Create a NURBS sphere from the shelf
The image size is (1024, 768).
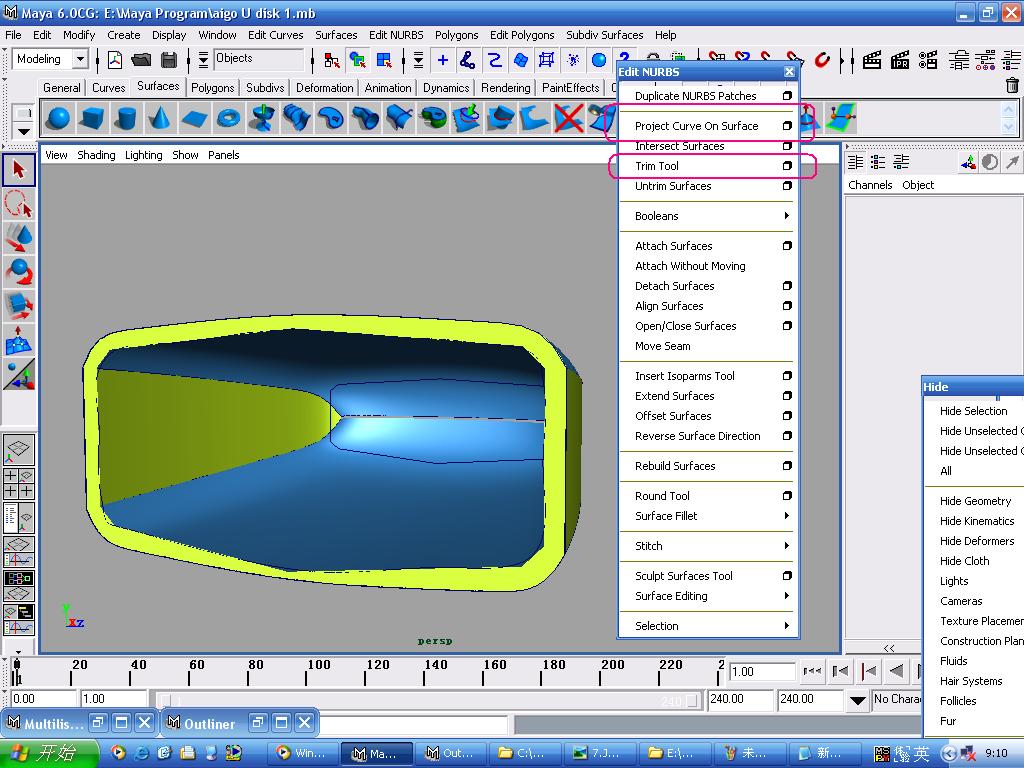[x=59, y=118]
